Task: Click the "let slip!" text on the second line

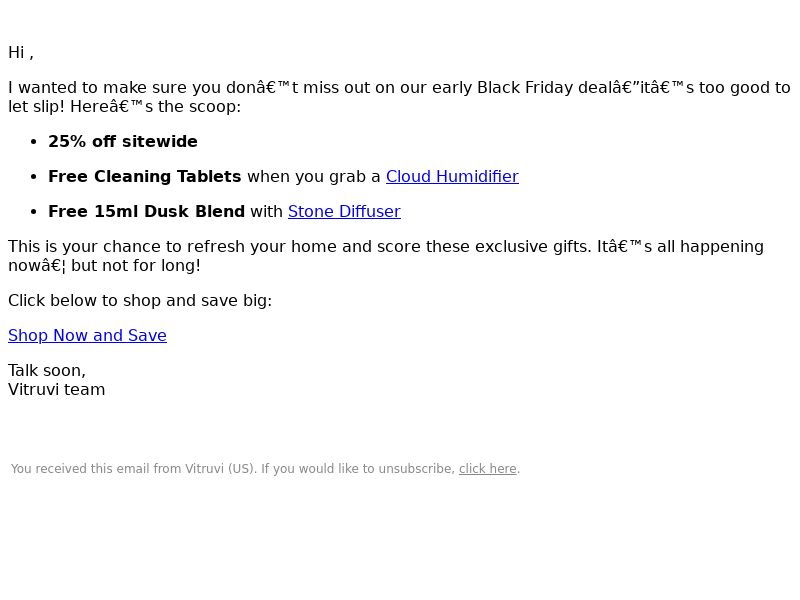Action: [x=36, y=107]
